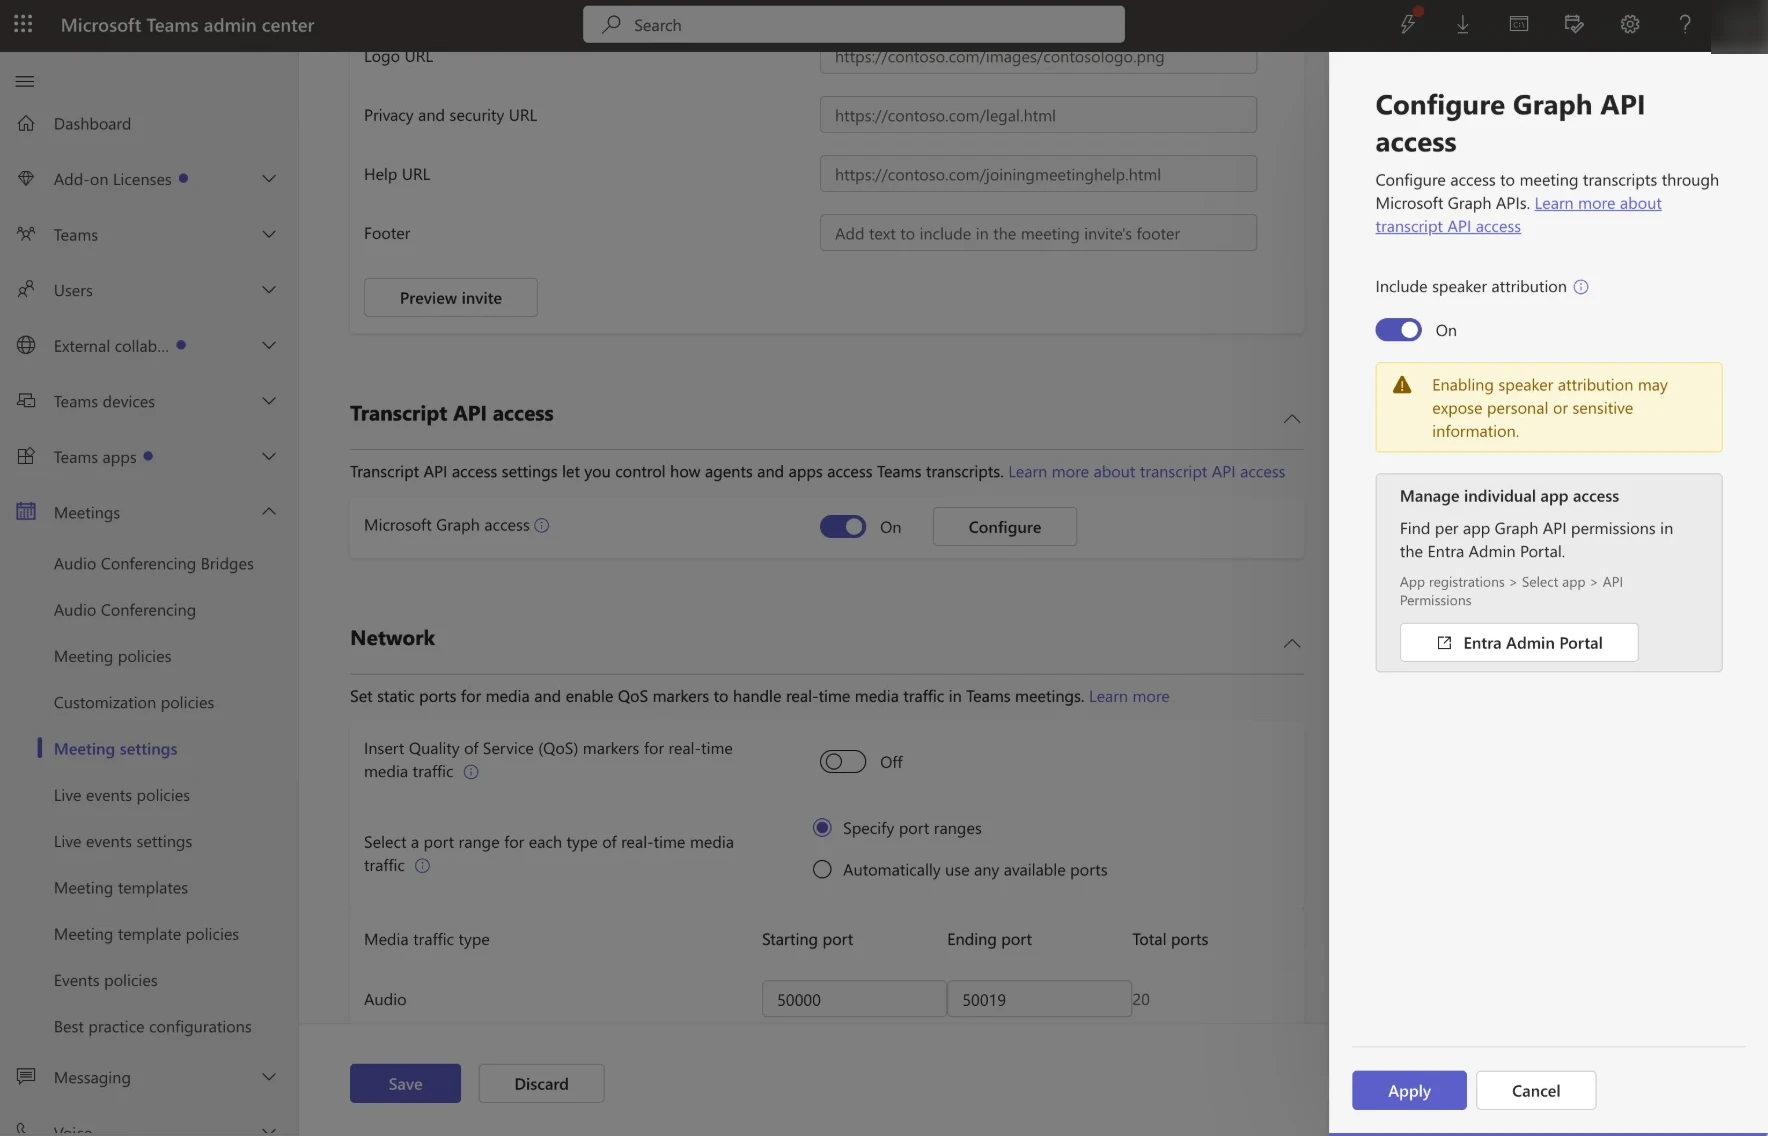The height and width of the screenshot is (1136, 1768).
Task: Click the Add-on Licenses diamond icon
Action: (x=26, y=178)
